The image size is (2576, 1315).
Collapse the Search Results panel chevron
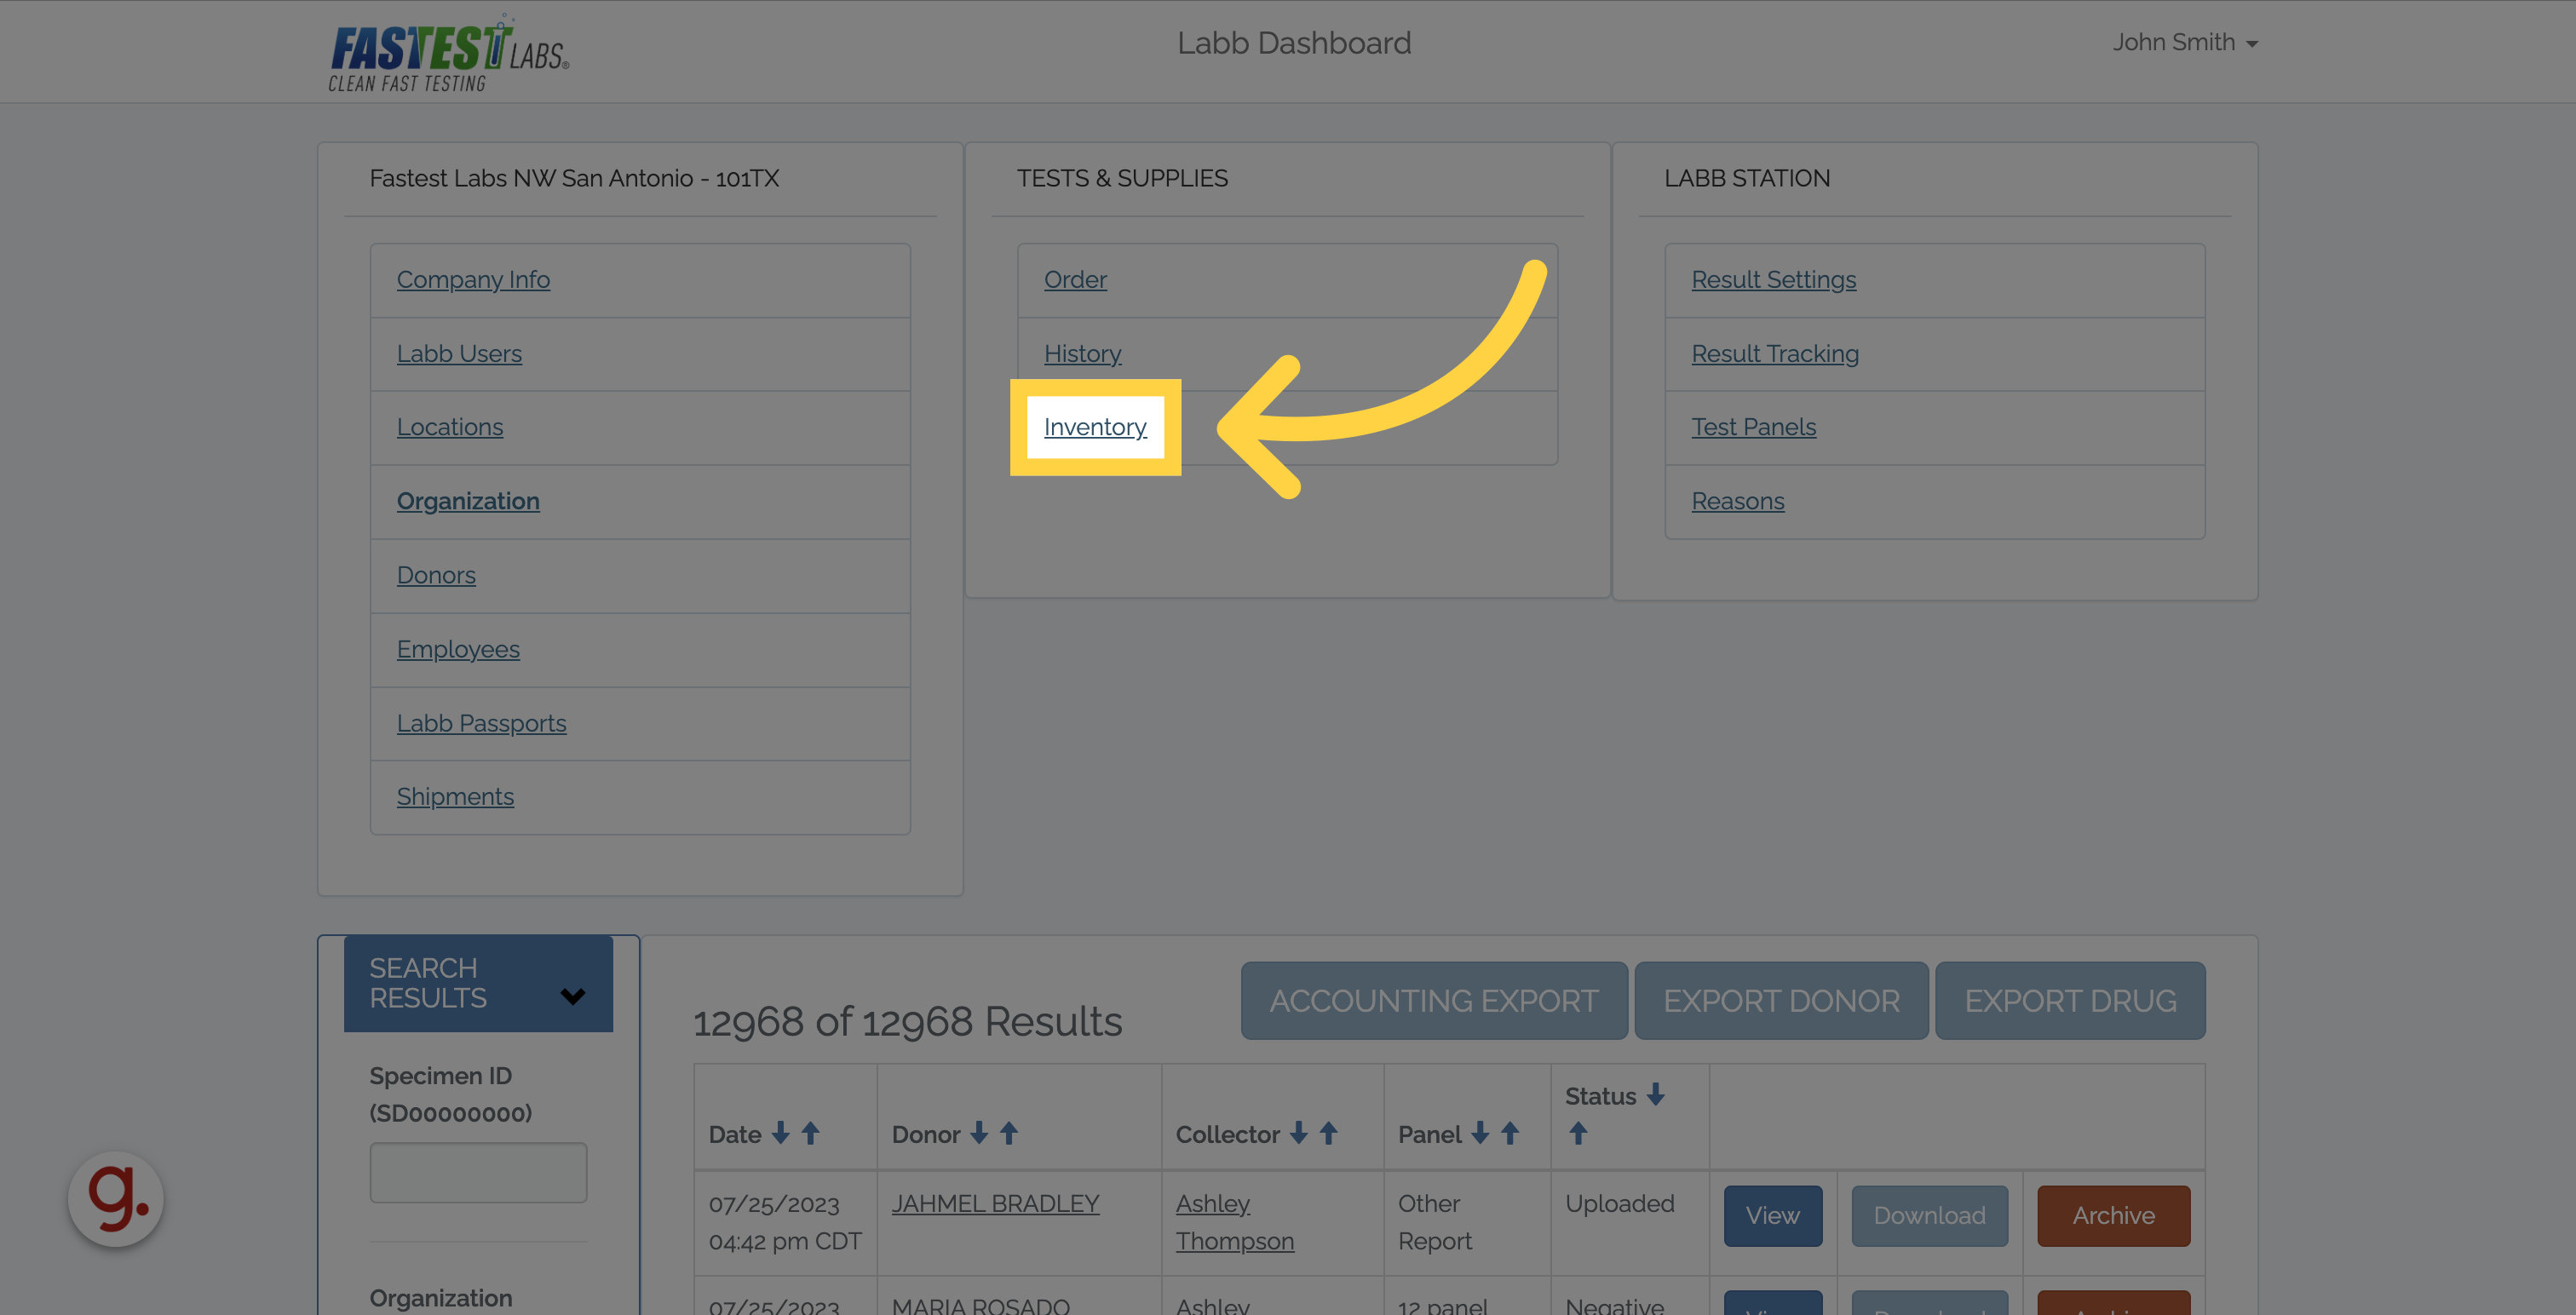[573, 996]
